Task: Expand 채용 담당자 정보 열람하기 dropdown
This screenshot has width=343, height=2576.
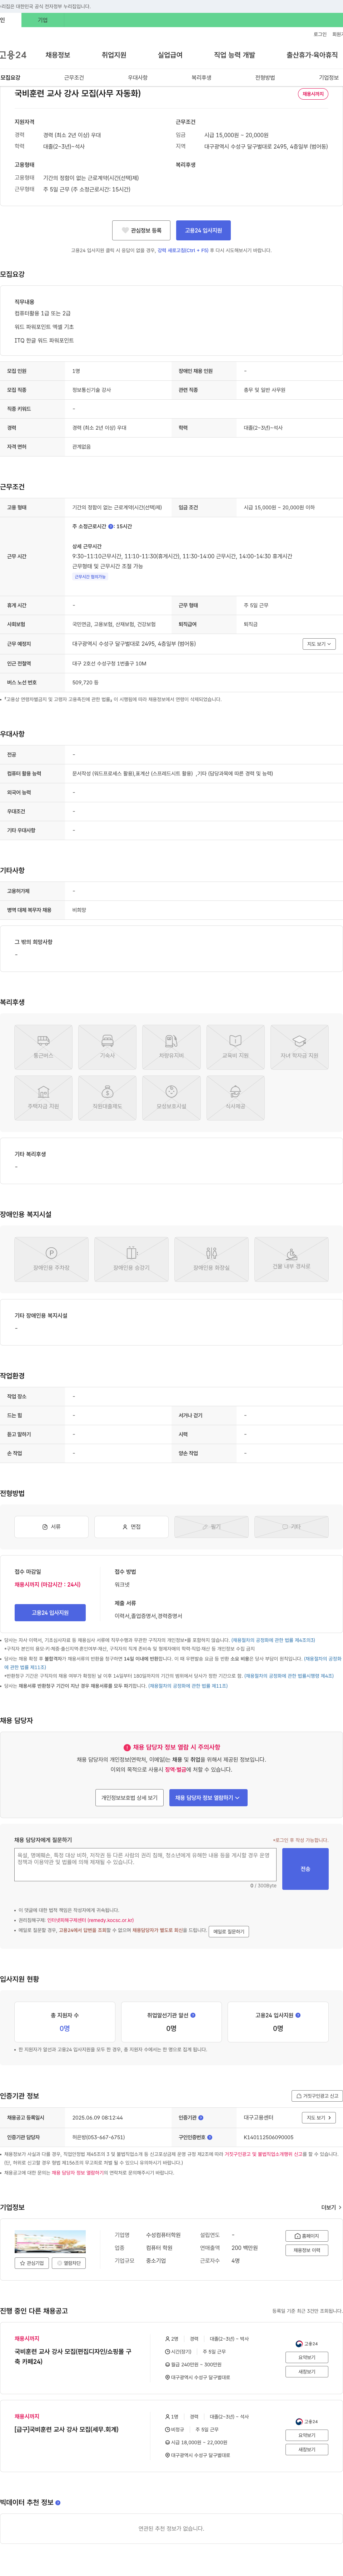Action: tap(208, 1798)
